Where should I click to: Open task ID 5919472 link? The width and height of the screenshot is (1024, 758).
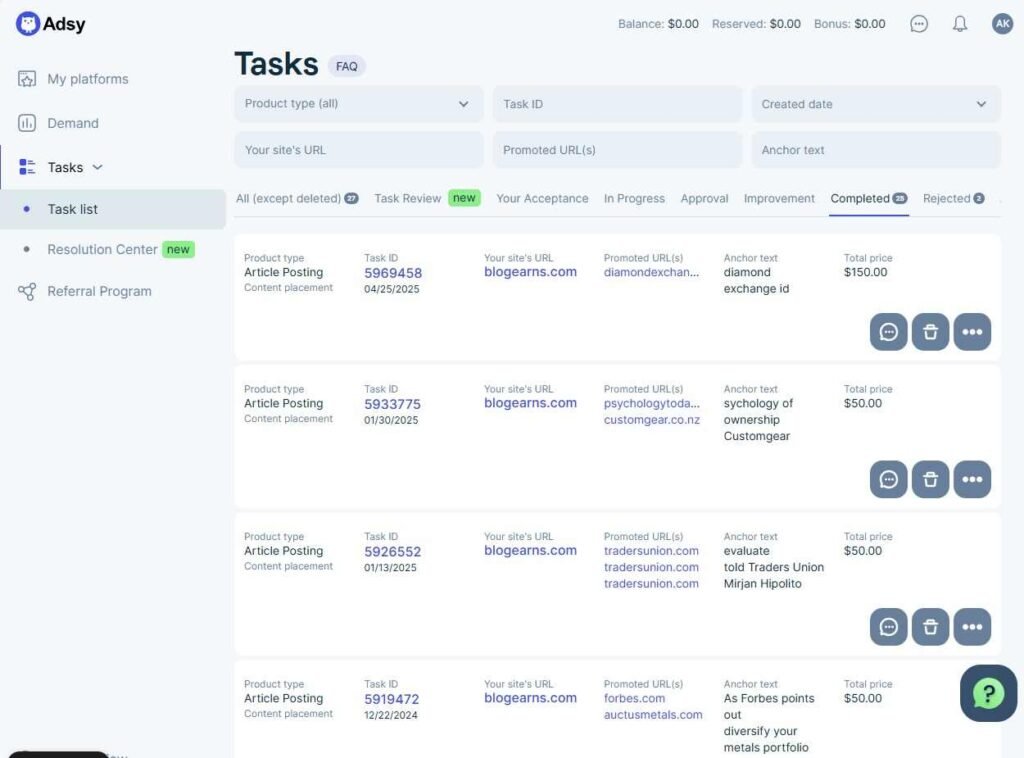click(391, 699)
